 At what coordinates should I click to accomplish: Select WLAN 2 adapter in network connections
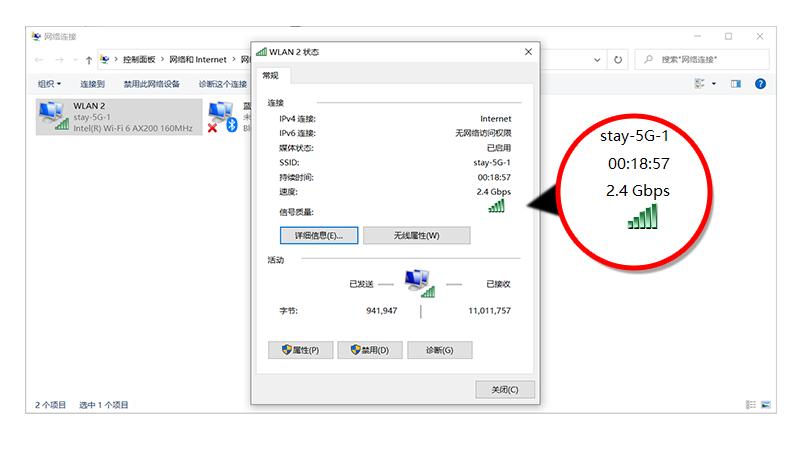pos(119,117)
